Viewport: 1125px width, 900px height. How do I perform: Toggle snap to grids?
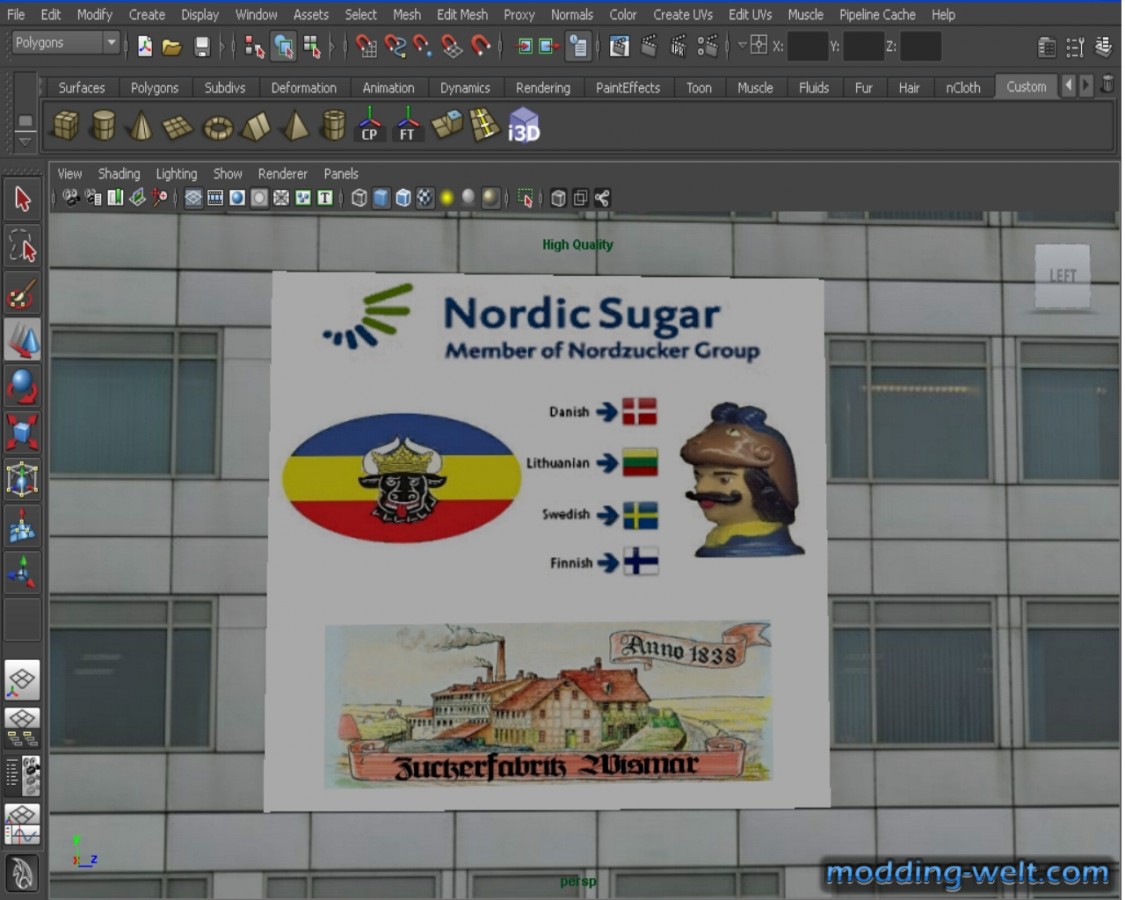click(367, 47)
